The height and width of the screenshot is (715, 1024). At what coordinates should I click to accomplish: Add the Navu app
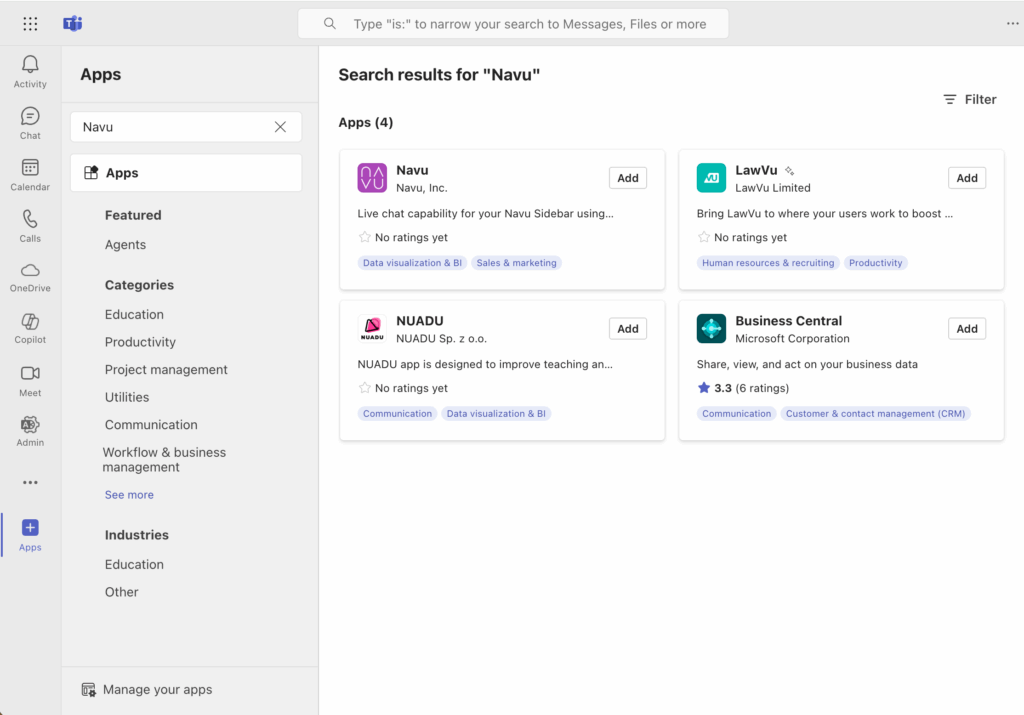pos(627,178)
